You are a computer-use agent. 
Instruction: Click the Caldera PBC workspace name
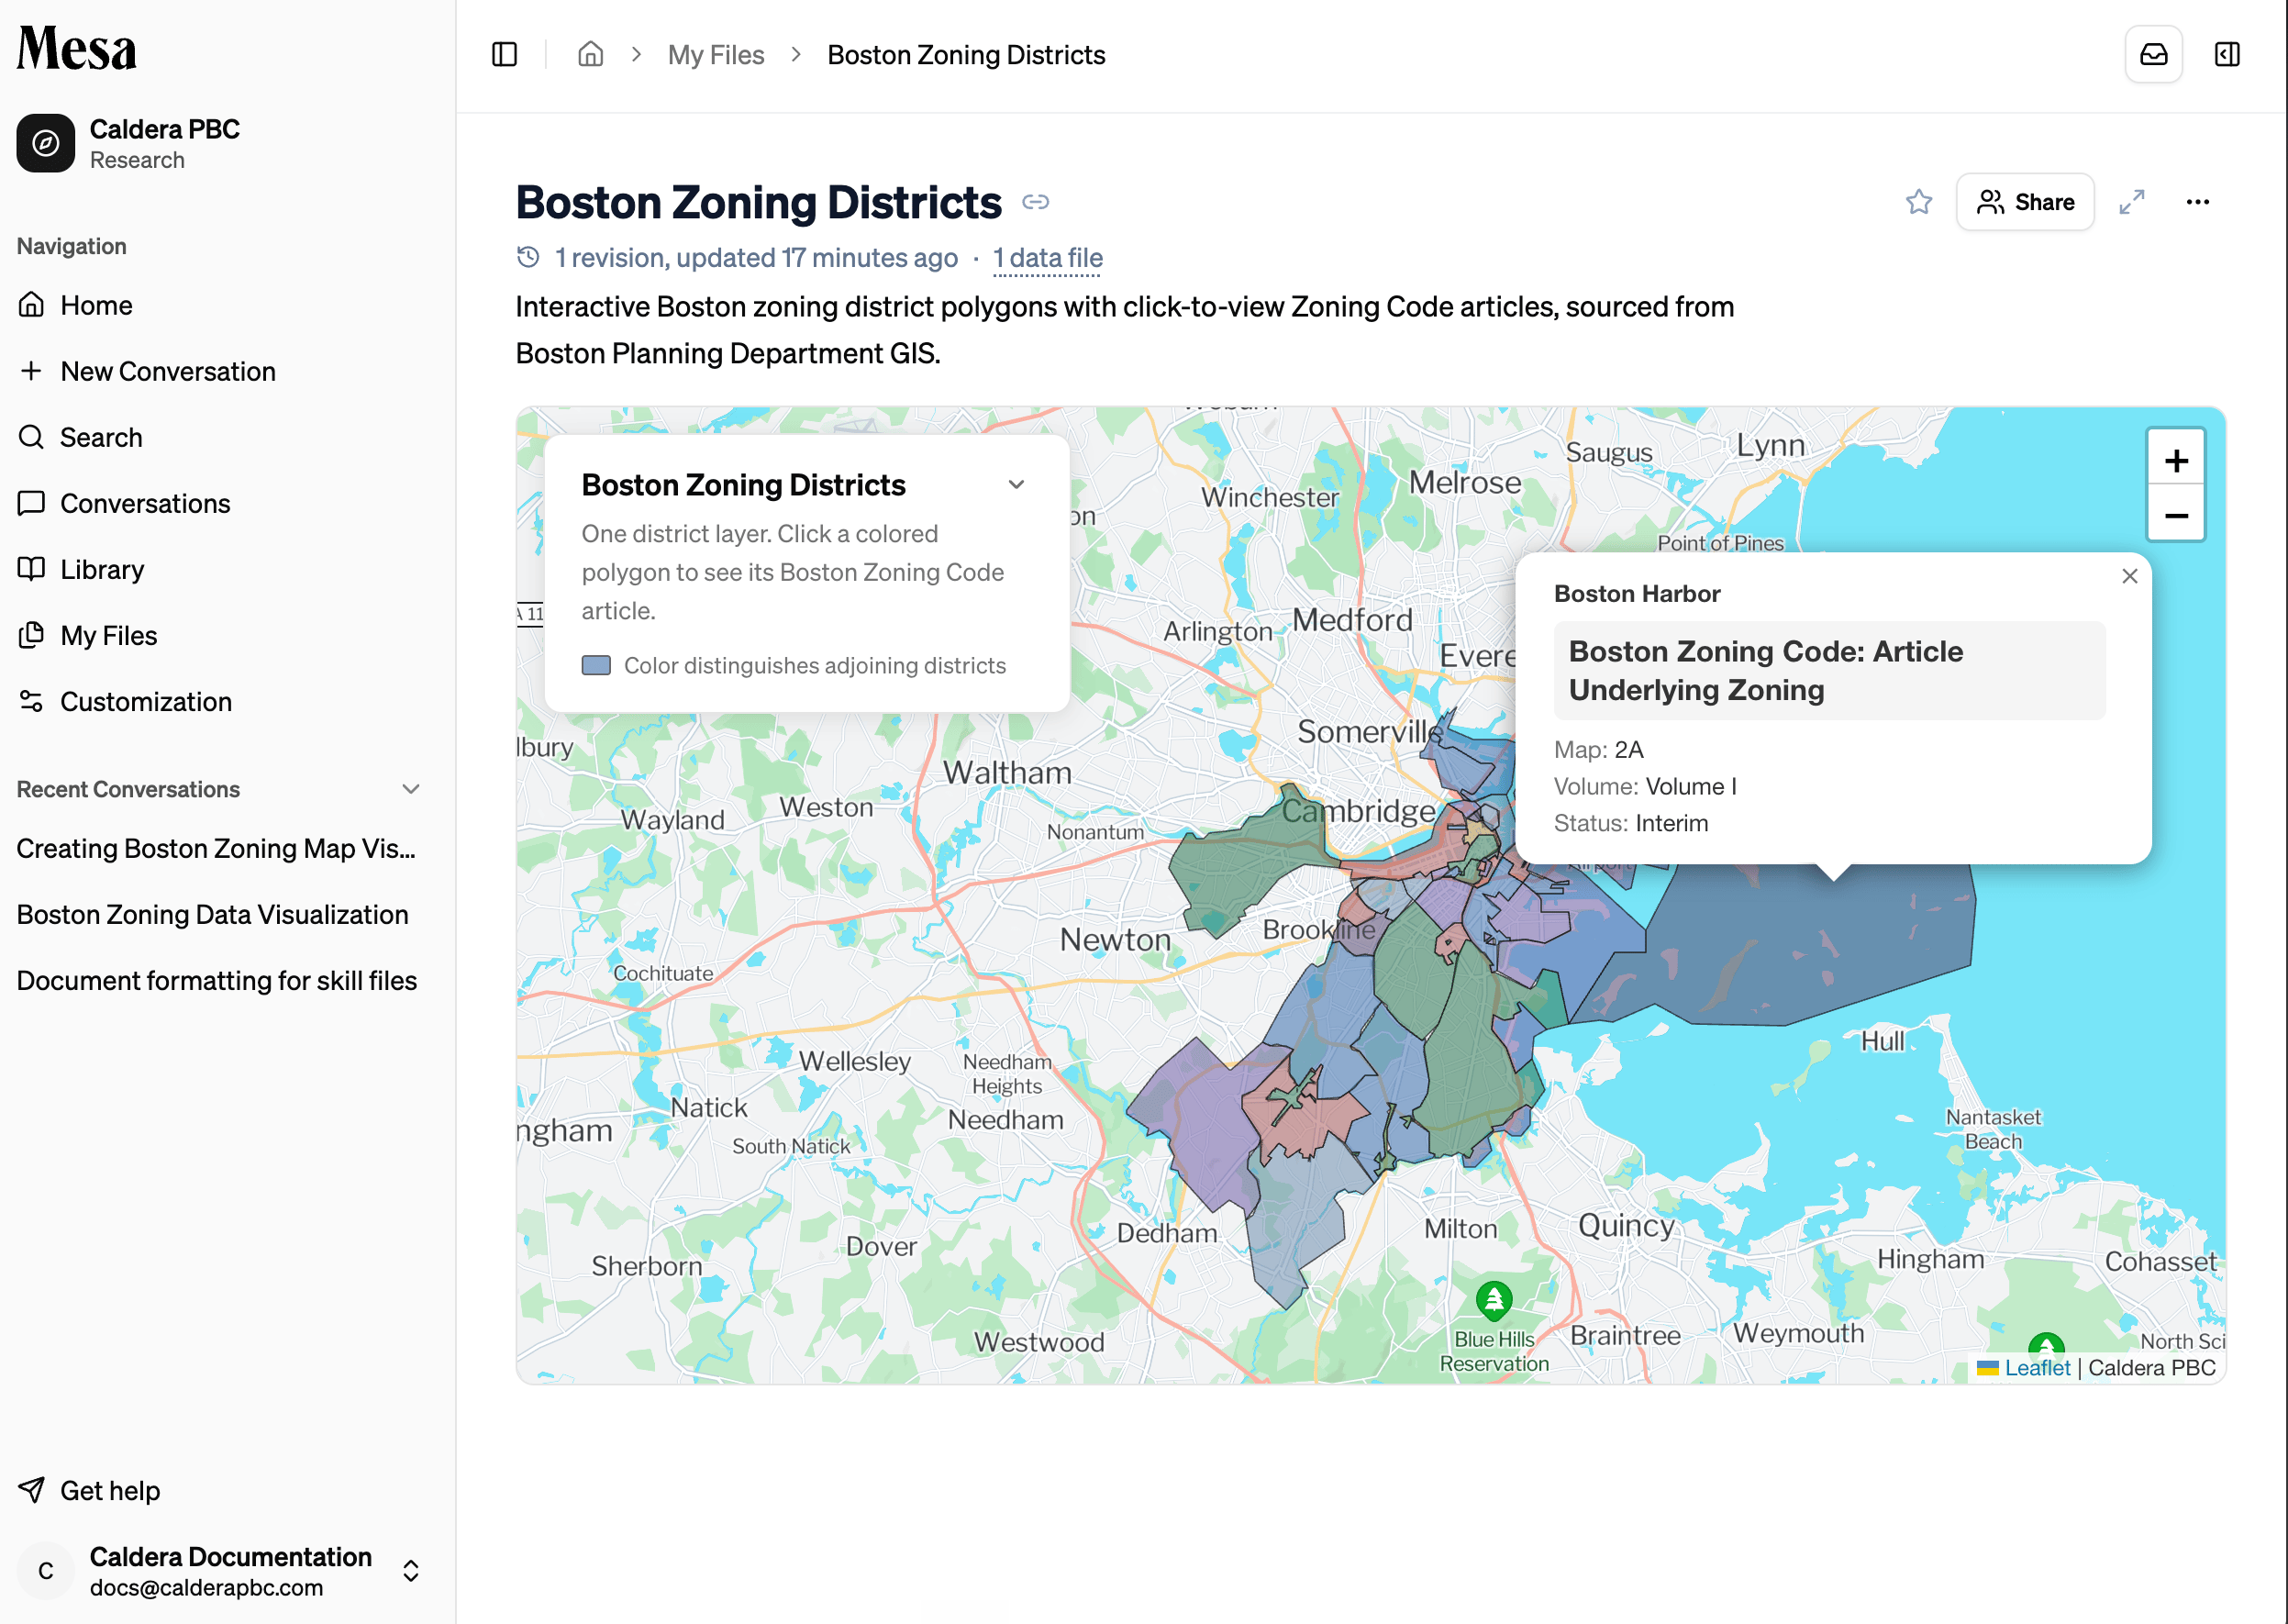pos(165,129)
